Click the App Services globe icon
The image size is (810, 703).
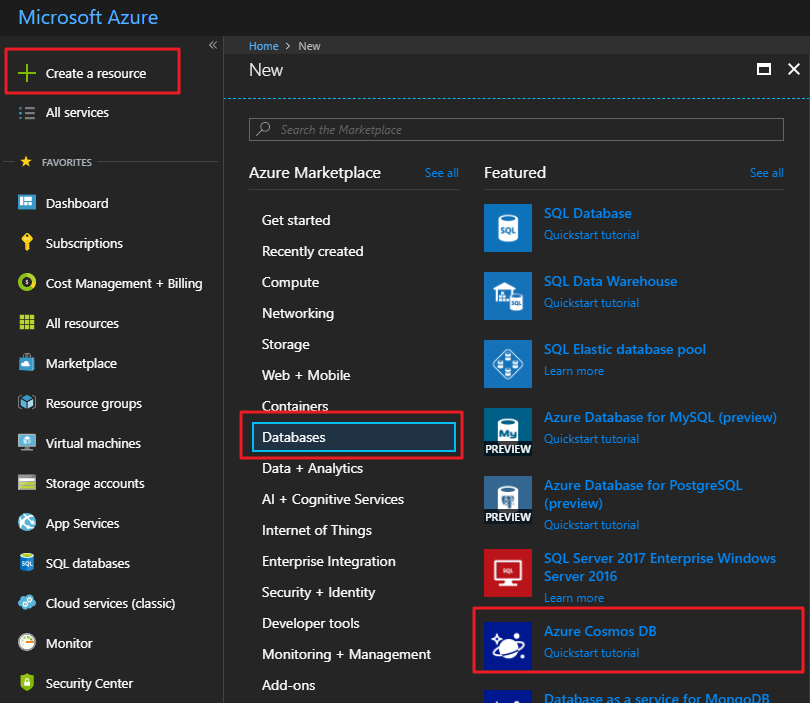click(x=27, y=522)
